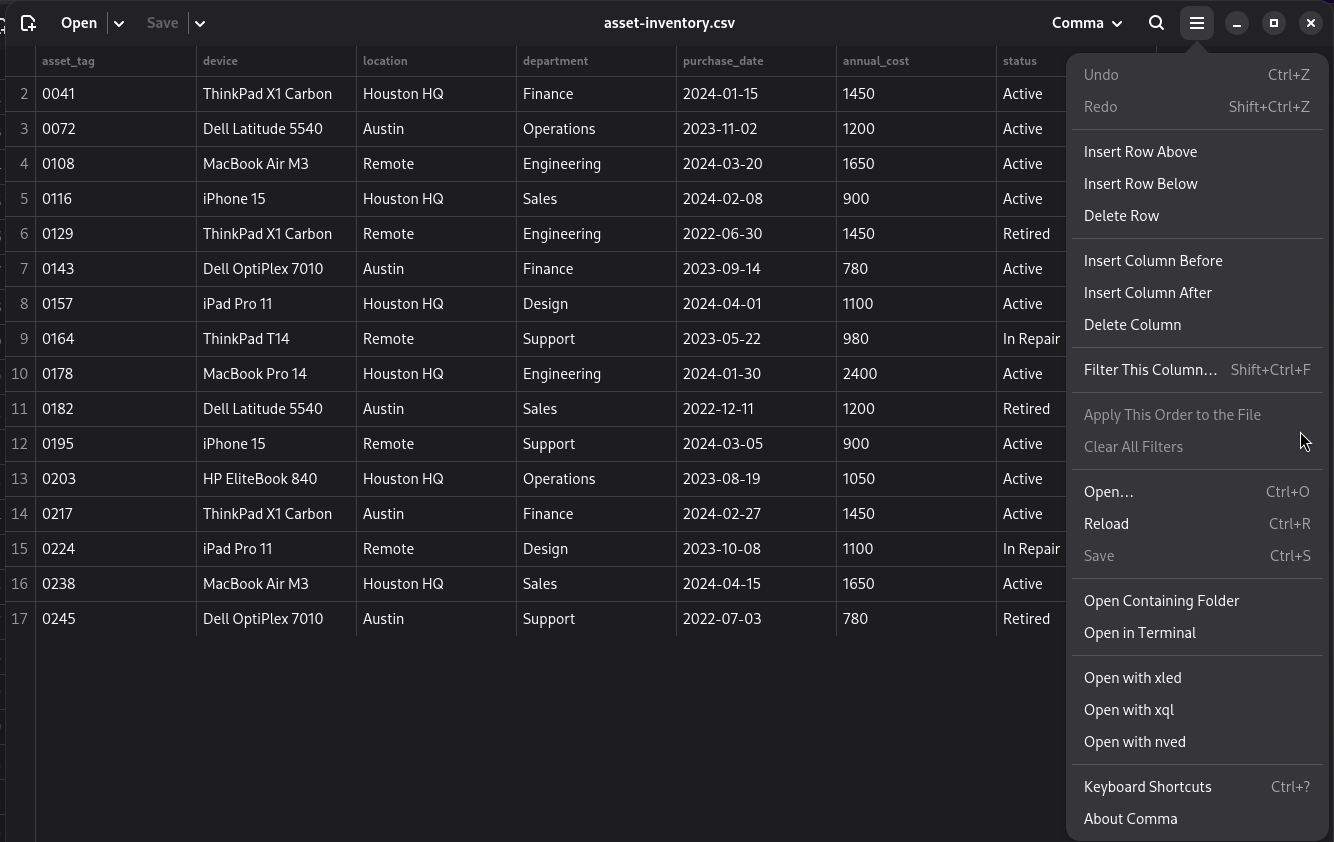Select Open with xql
Image resolution: width=1334 pixels, height=842 pixels.
tap(1197, 710)
